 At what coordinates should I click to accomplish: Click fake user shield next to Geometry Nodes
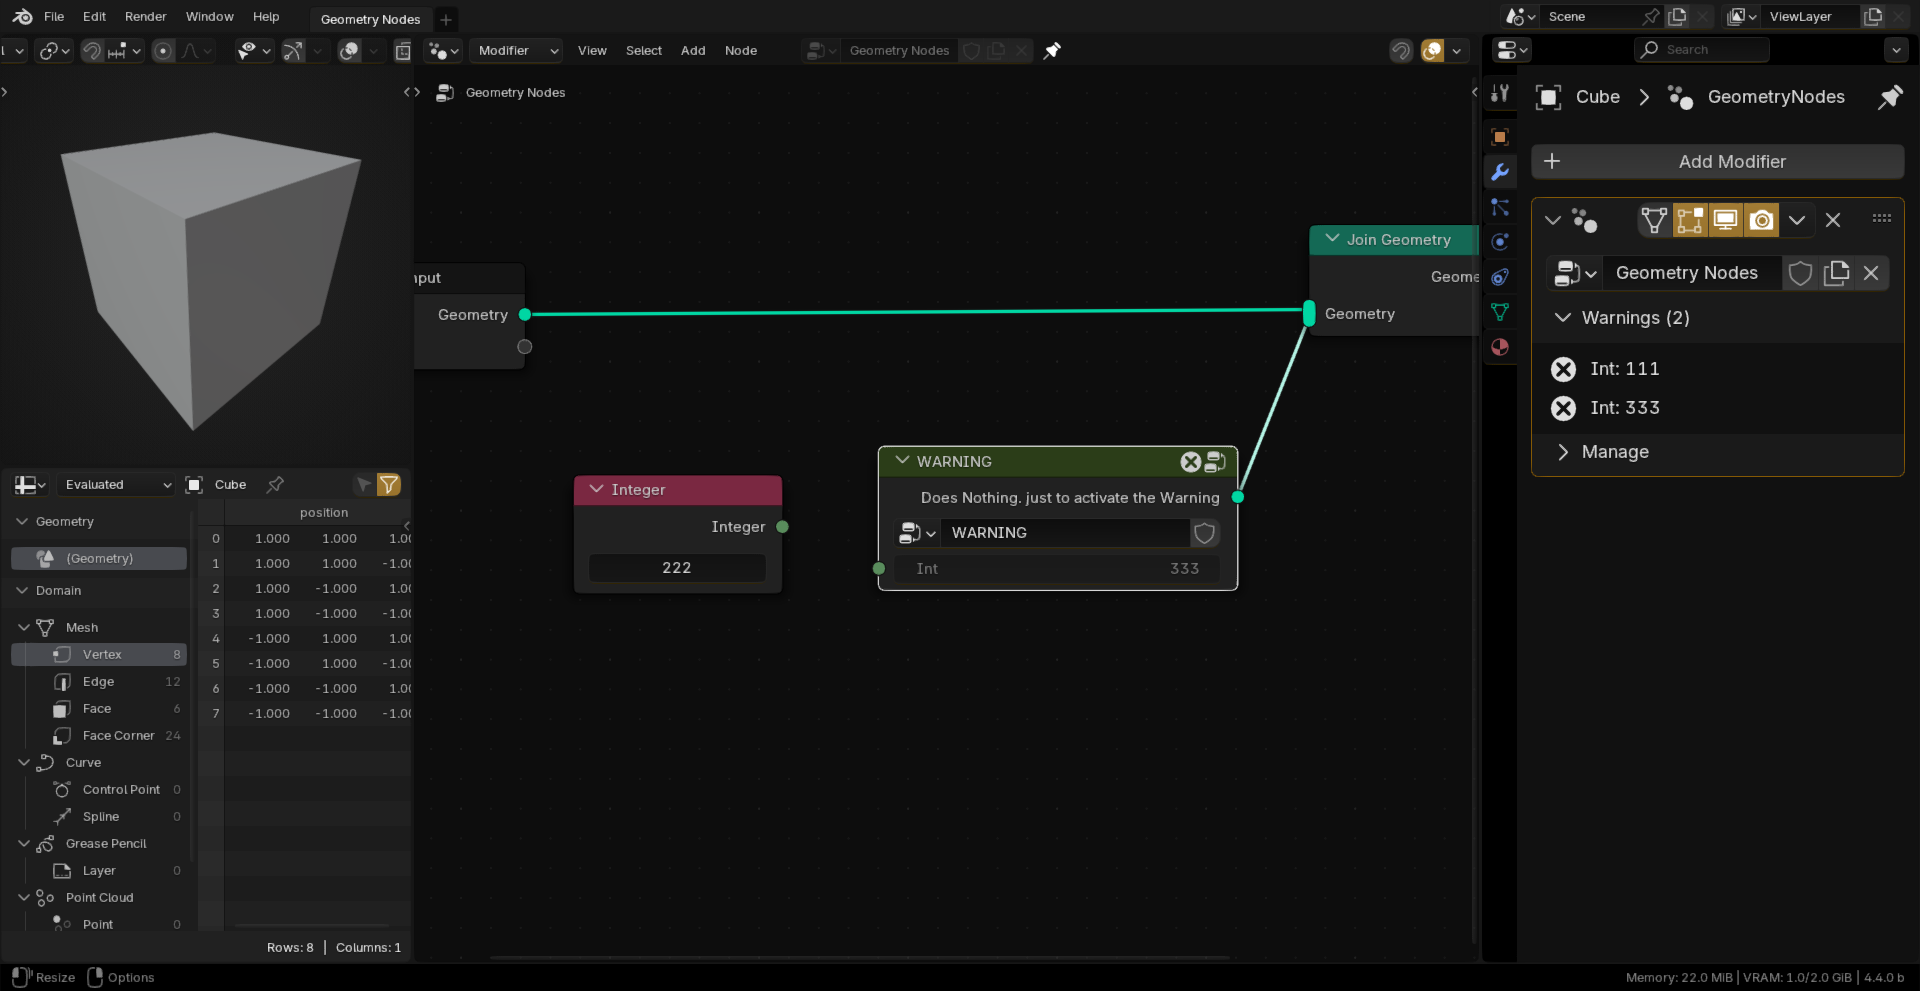tap(1800, 273)
